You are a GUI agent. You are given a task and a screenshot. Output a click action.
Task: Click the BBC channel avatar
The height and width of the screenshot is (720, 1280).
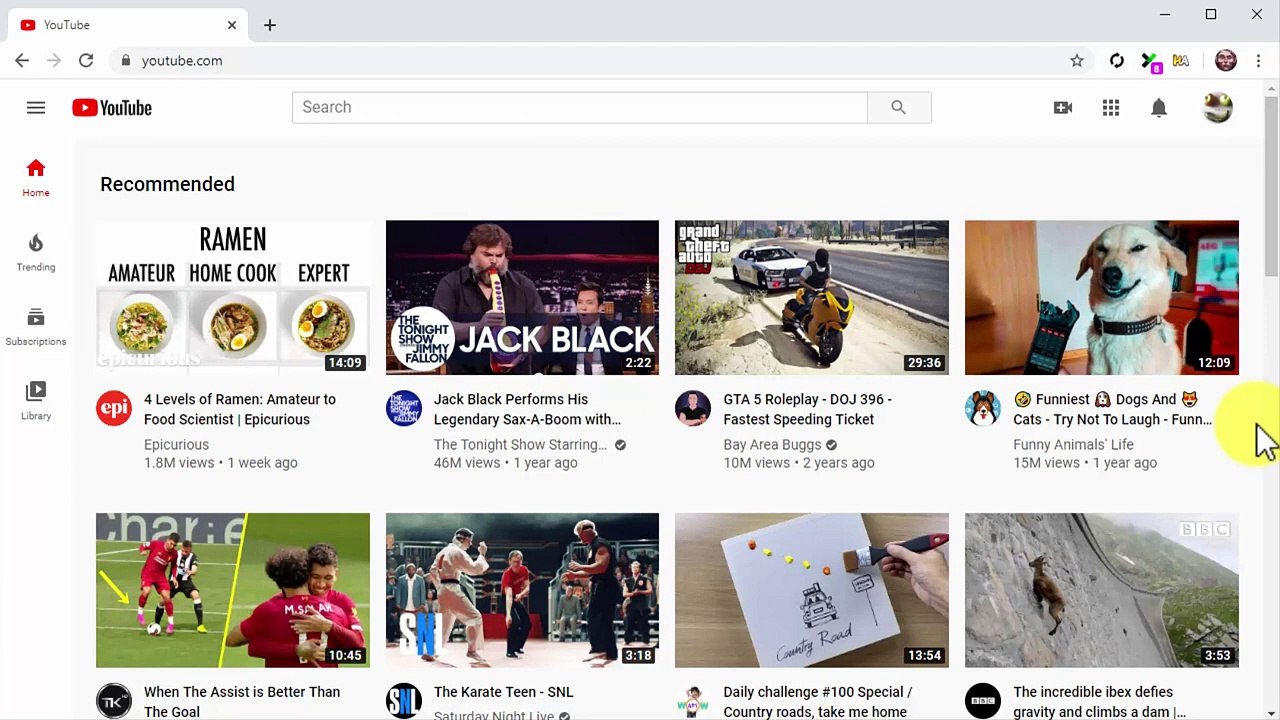pos(983,701)
